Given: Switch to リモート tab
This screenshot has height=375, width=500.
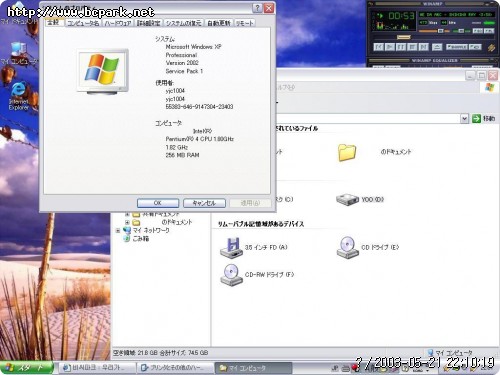Looking at the screenshot, I should pos(245,23).
